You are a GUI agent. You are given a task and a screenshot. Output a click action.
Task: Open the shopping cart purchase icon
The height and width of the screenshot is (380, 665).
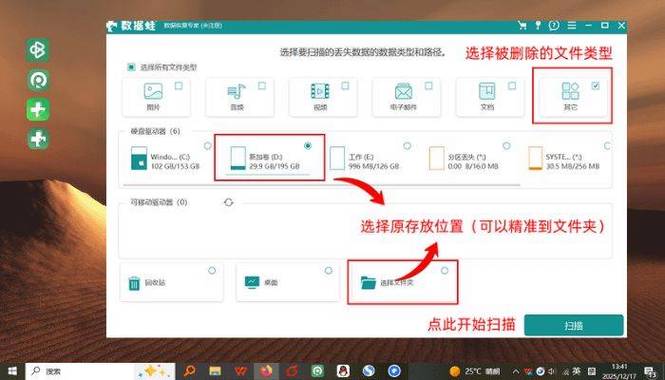click(x=522, y=25)
